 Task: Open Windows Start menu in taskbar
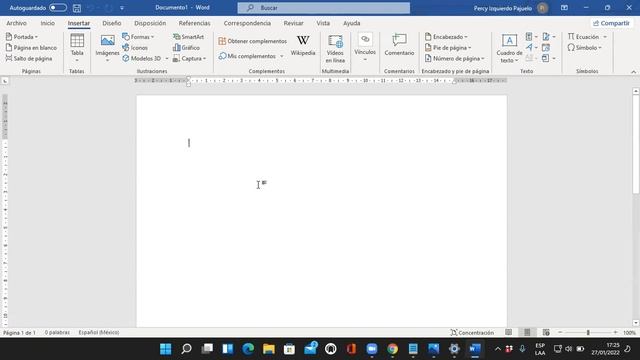pyautogui.click(x=165, y=349)
